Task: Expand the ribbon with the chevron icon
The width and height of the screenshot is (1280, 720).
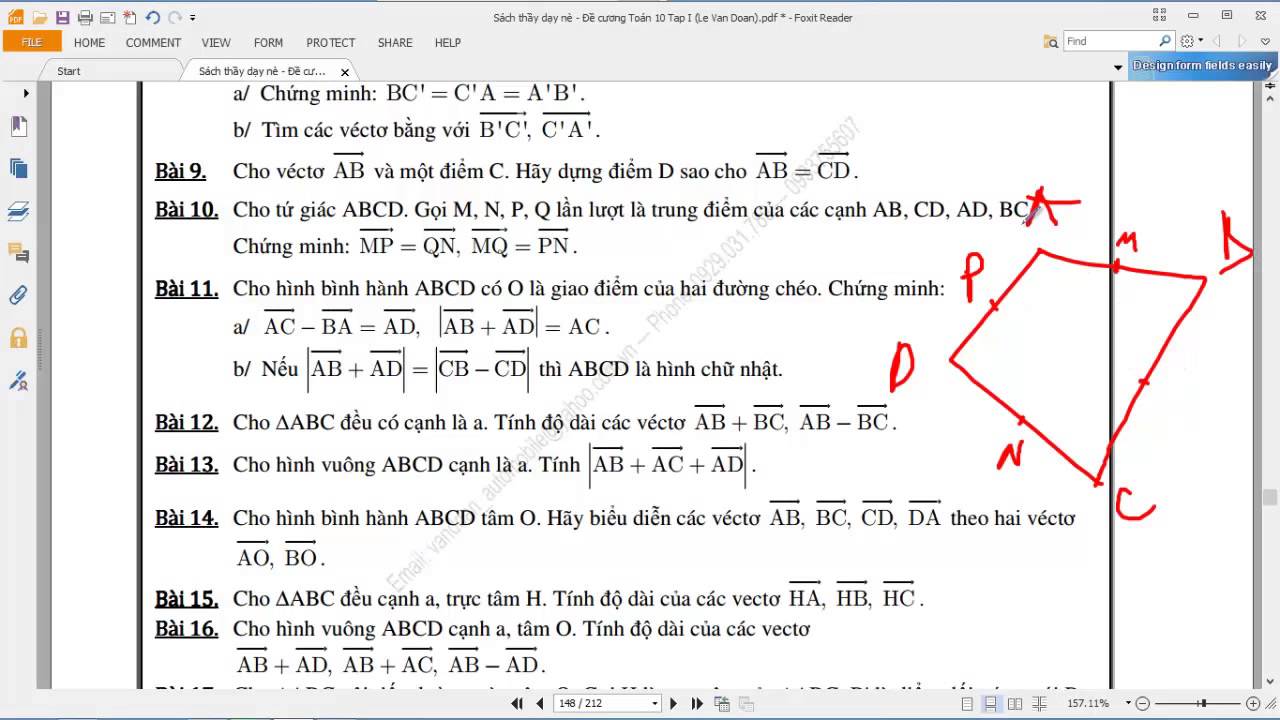Action: pyautogui.click(x=1266, y=41)
